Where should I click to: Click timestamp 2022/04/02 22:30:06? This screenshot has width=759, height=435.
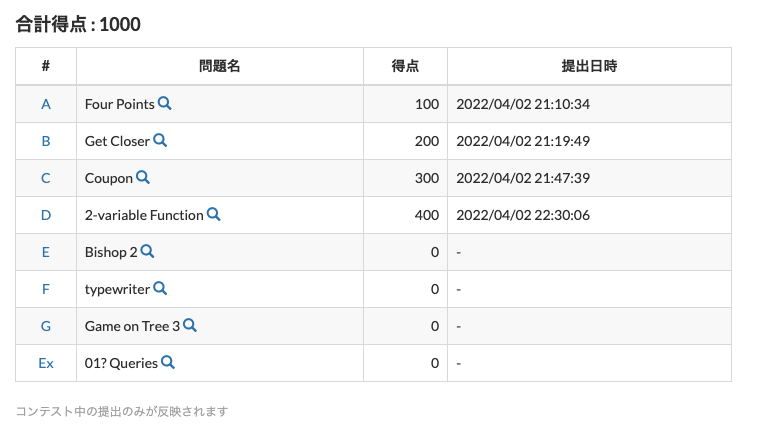coord(523,215)
